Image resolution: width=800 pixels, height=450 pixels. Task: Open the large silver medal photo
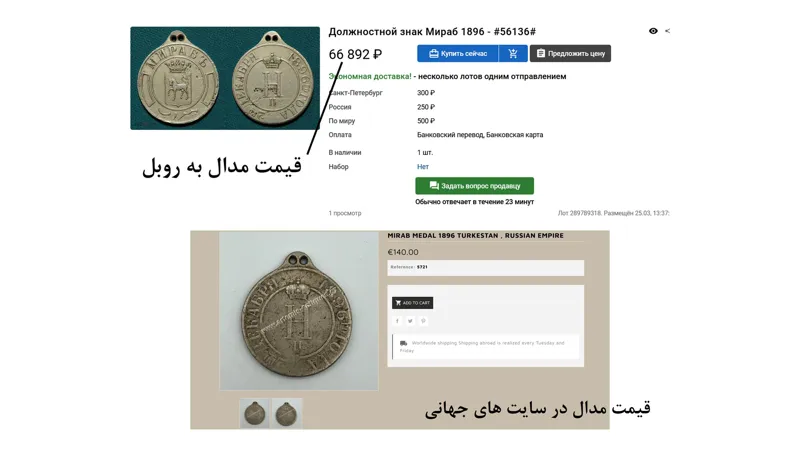(299, 311)
